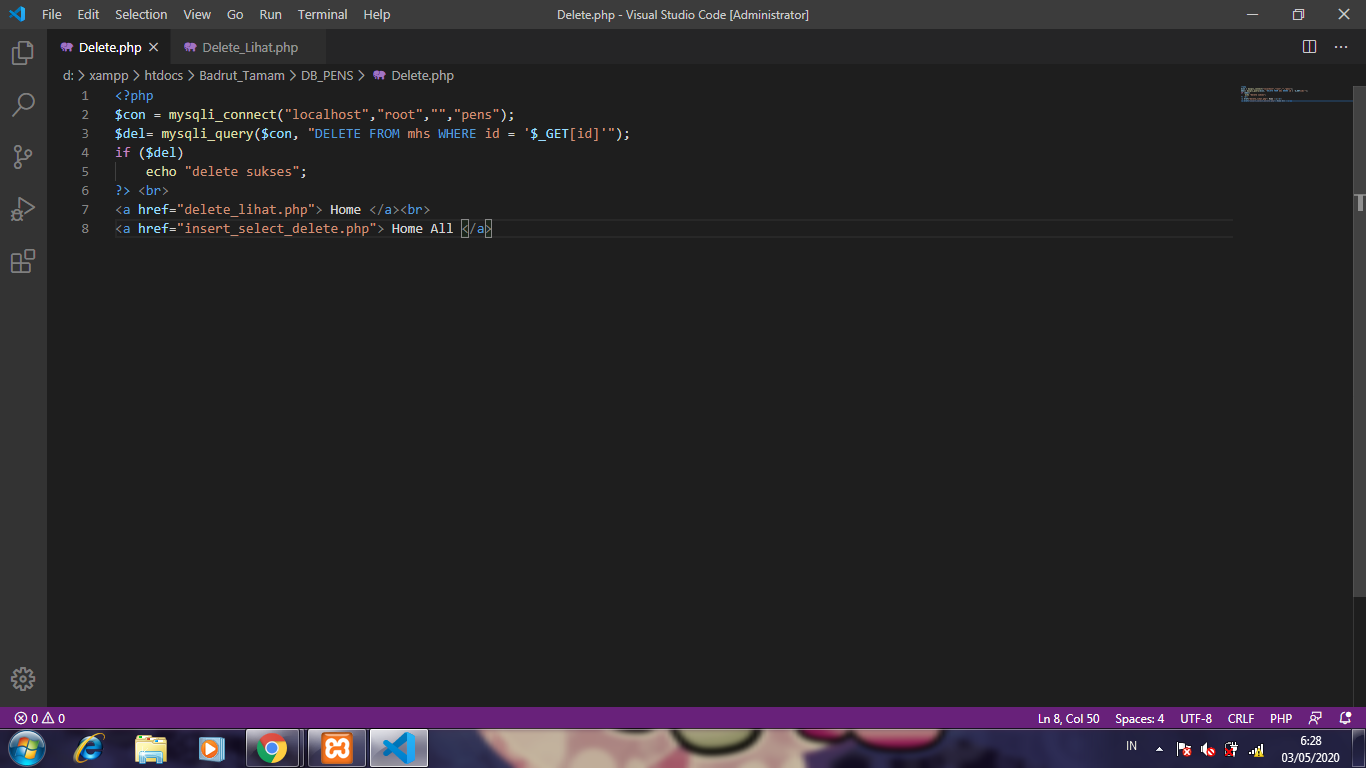Open the Extensions view icon

click(x=23, y=262)
